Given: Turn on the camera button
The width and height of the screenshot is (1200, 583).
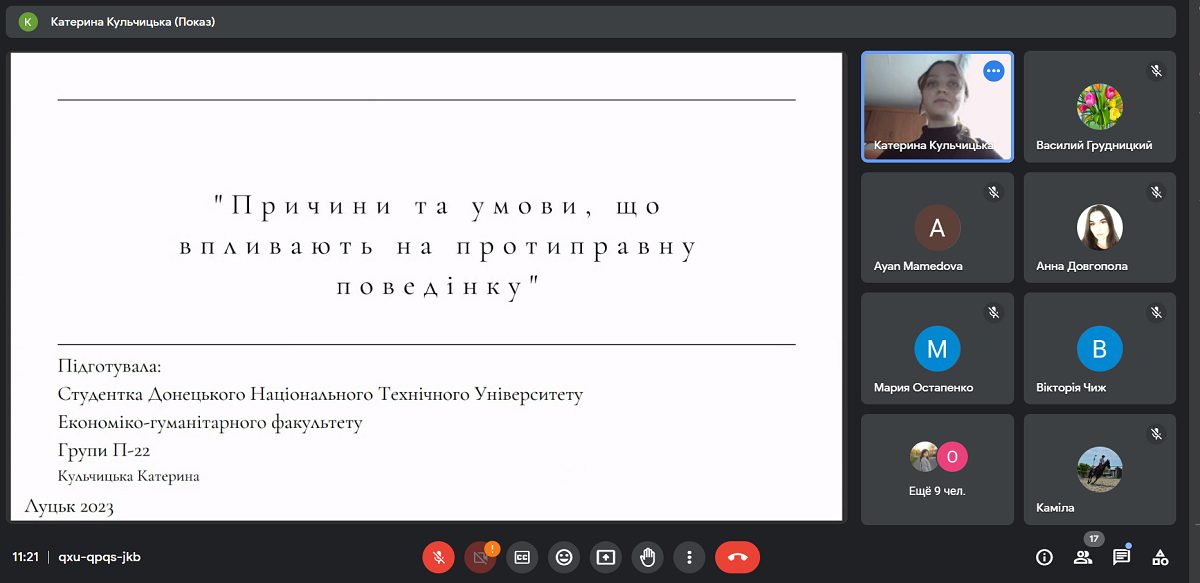Looking at the screenshot, I should click(480, 557).
